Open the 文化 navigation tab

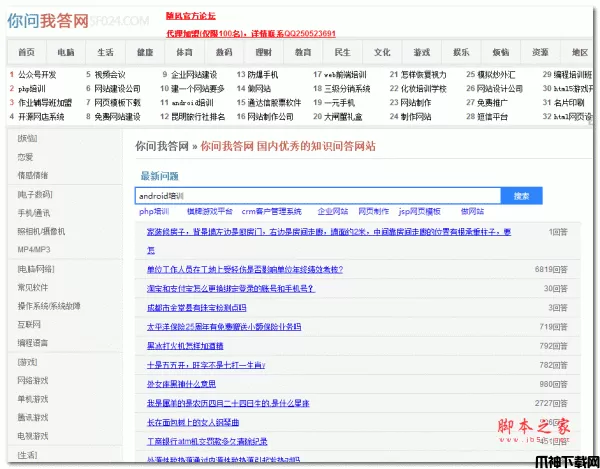tap(382, 51)
